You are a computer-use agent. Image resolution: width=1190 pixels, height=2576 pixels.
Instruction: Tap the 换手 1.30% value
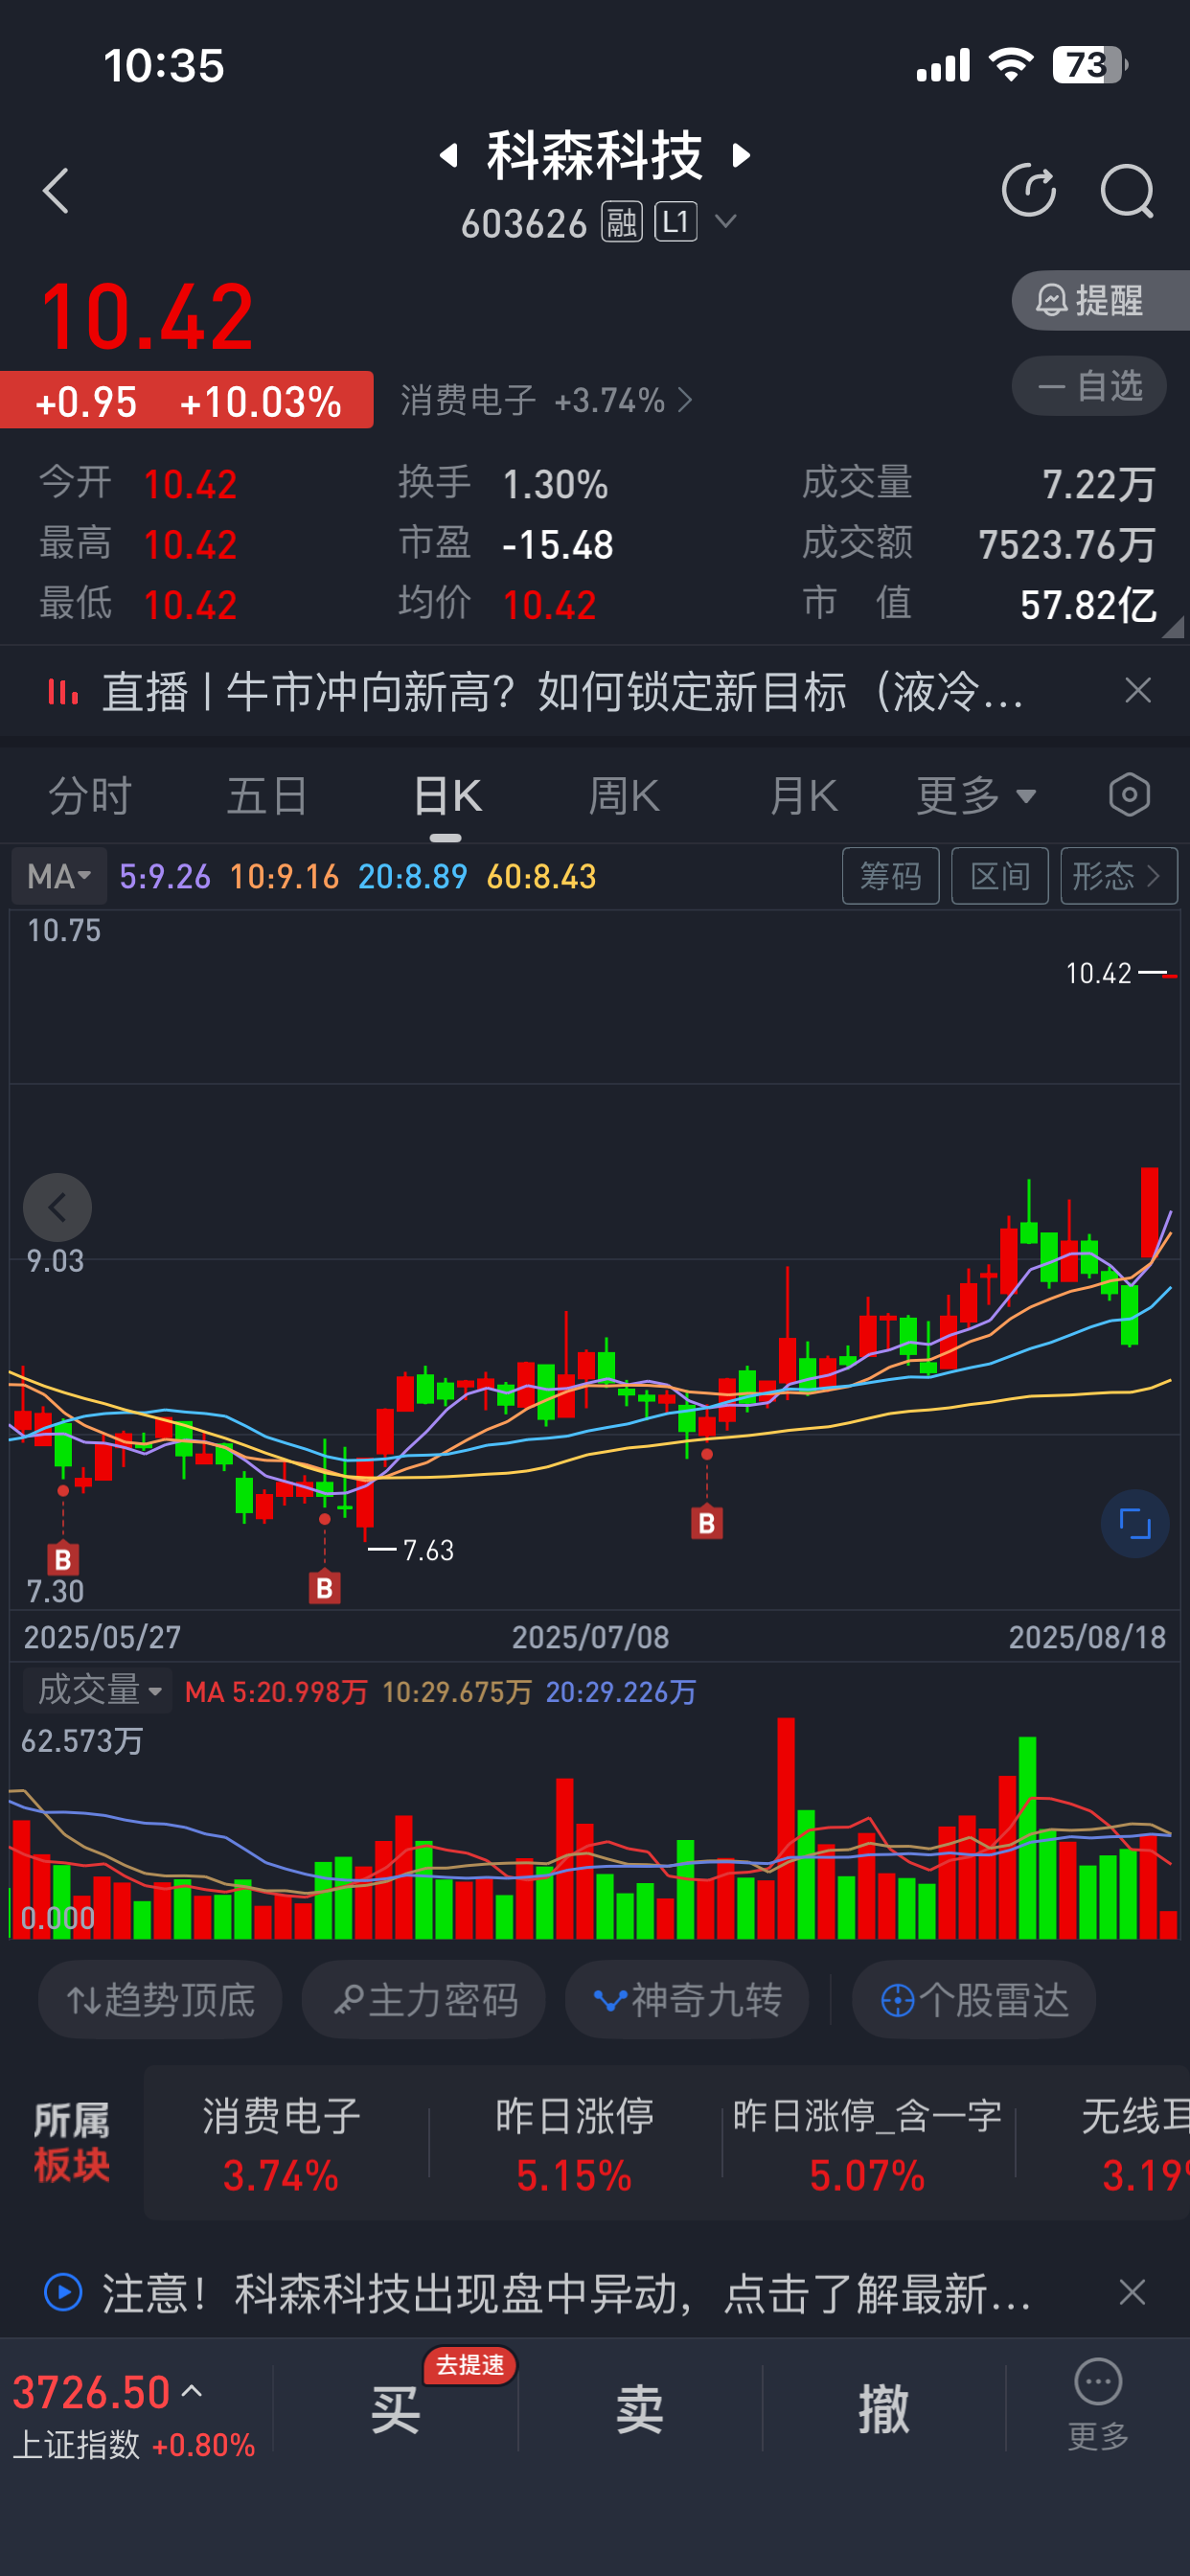555,485
